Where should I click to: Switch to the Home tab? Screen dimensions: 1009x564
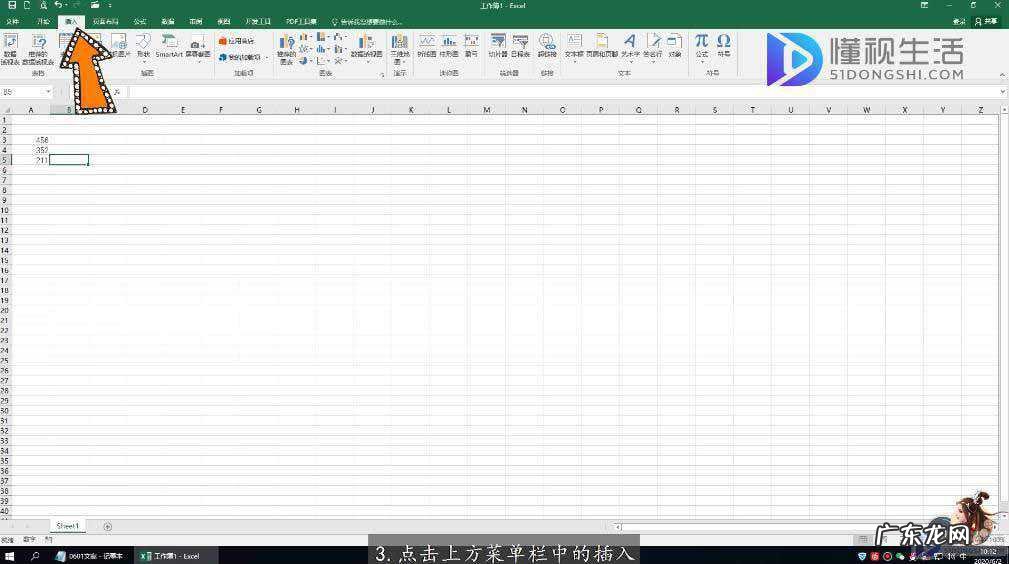point(43,22)
